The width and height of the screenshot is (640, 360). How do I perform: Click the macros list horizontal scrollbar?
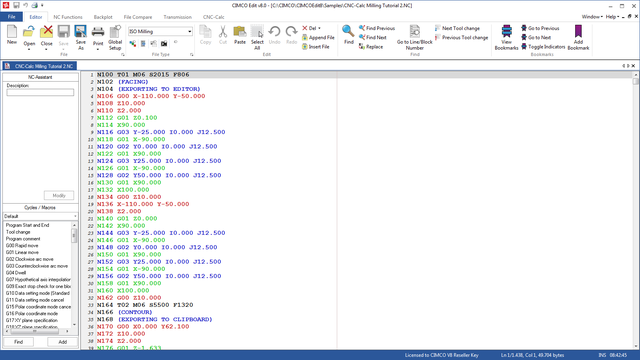(38, 331)
